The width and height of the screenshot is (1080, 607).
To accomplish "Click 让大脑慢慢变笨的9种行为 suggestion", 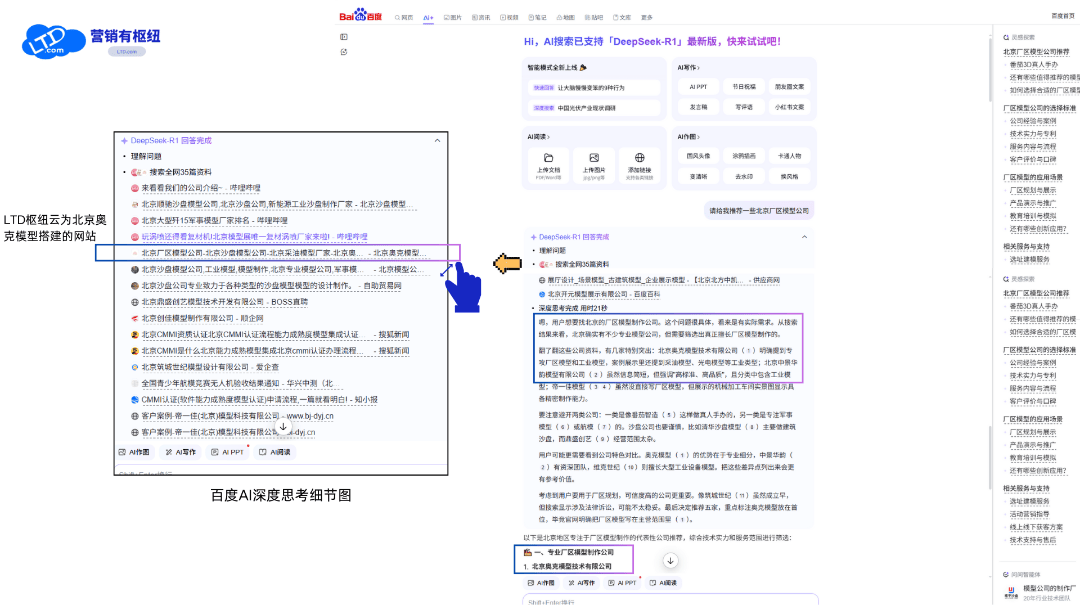I will pos(593,88).
